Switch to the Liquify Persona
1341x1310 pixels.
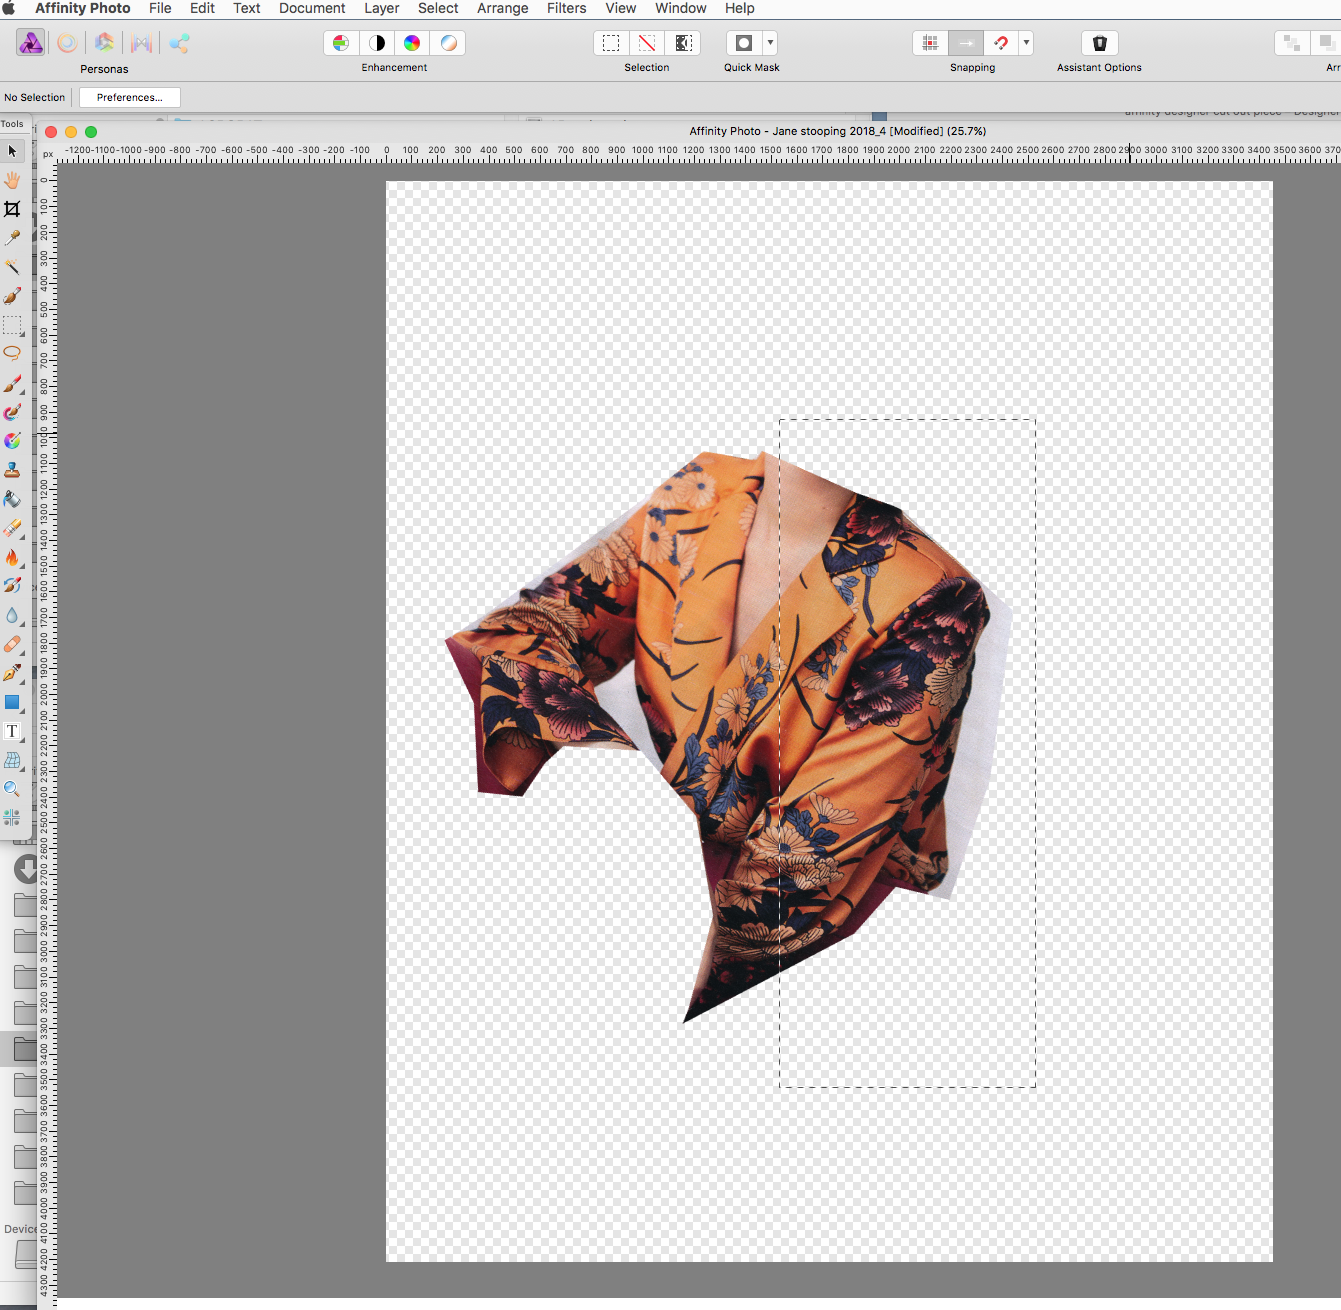click(x=67, y=43)
